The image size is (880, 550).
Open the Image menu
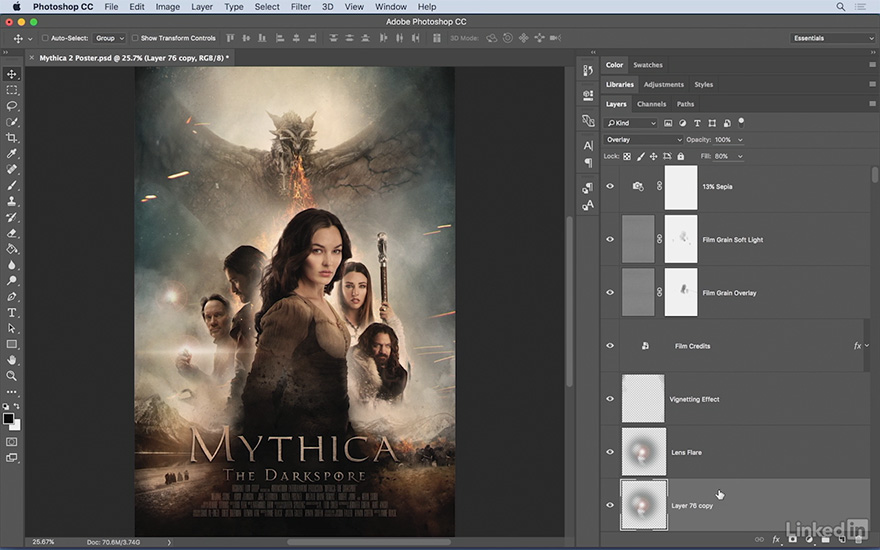coord(167,7)
